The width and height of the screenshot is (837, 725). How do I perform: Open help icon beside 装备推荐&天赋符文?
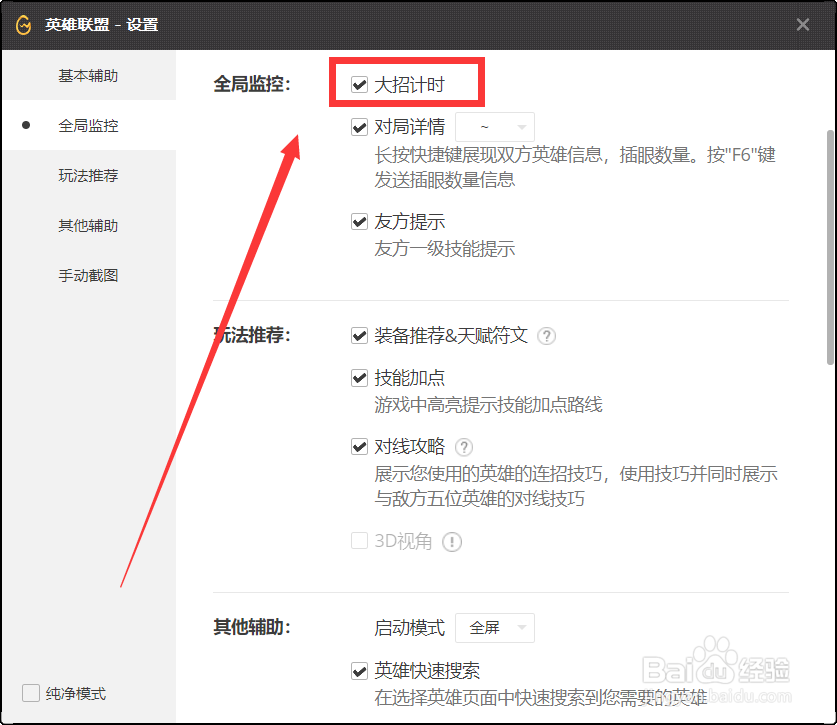546,336
